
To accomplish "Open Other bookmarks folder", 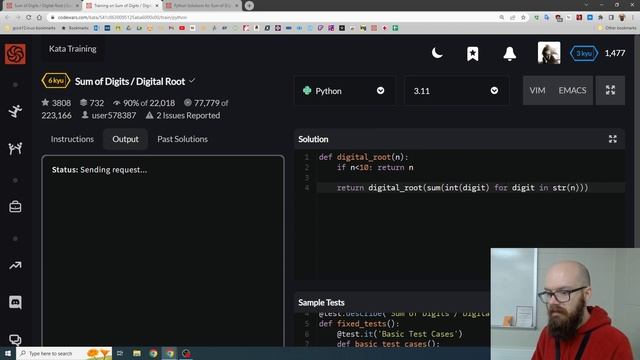I will 617,28.
